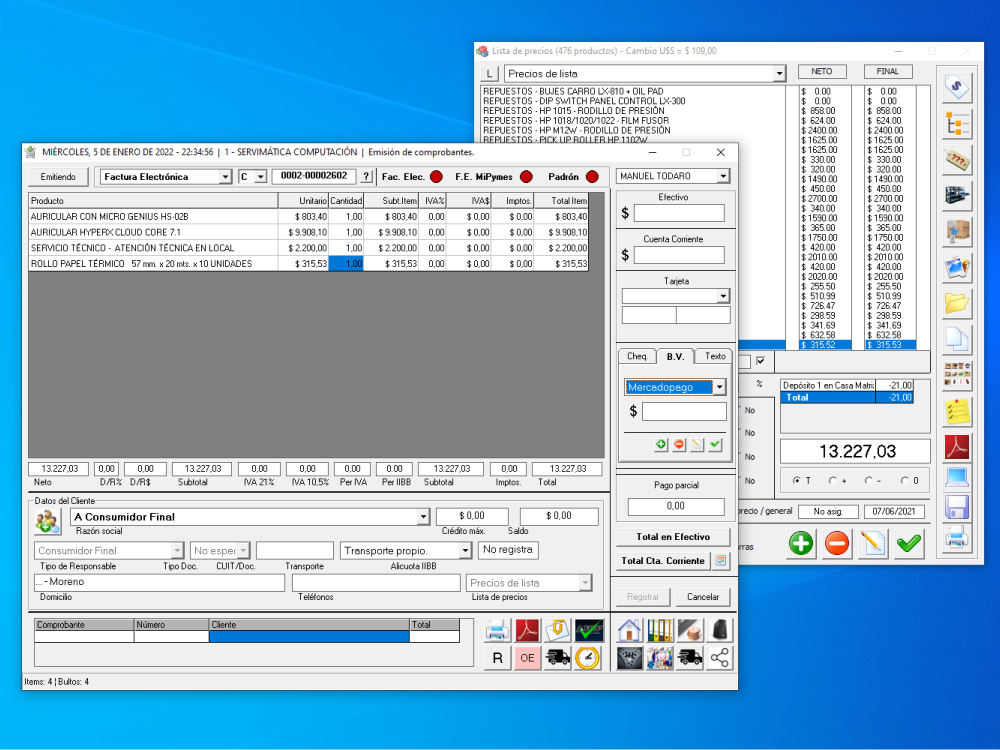The image size is (1000, 750).
Task: Select the 0 radio button option
Action: [905, 481]
